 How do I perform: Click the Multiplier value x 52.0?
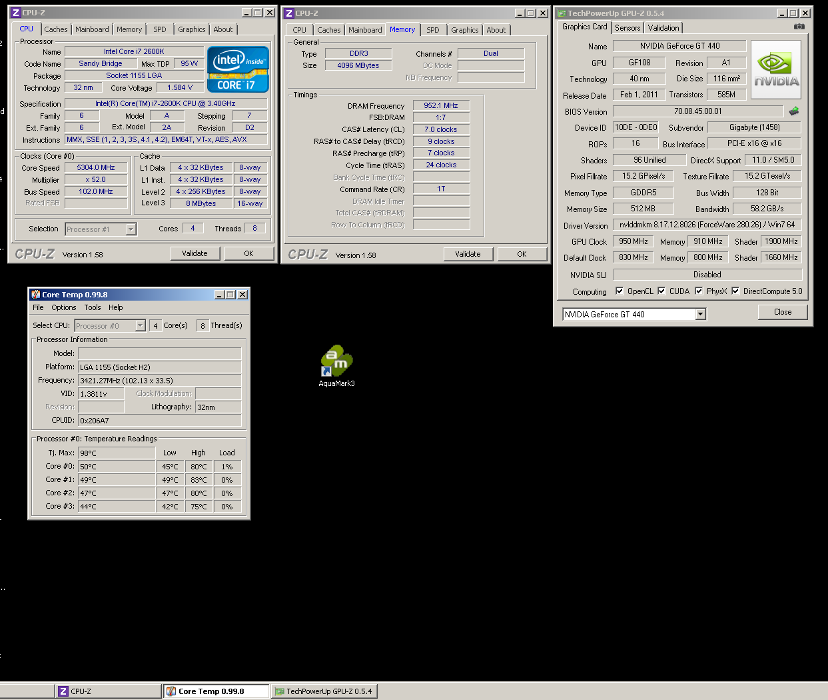tap(96, 179)
